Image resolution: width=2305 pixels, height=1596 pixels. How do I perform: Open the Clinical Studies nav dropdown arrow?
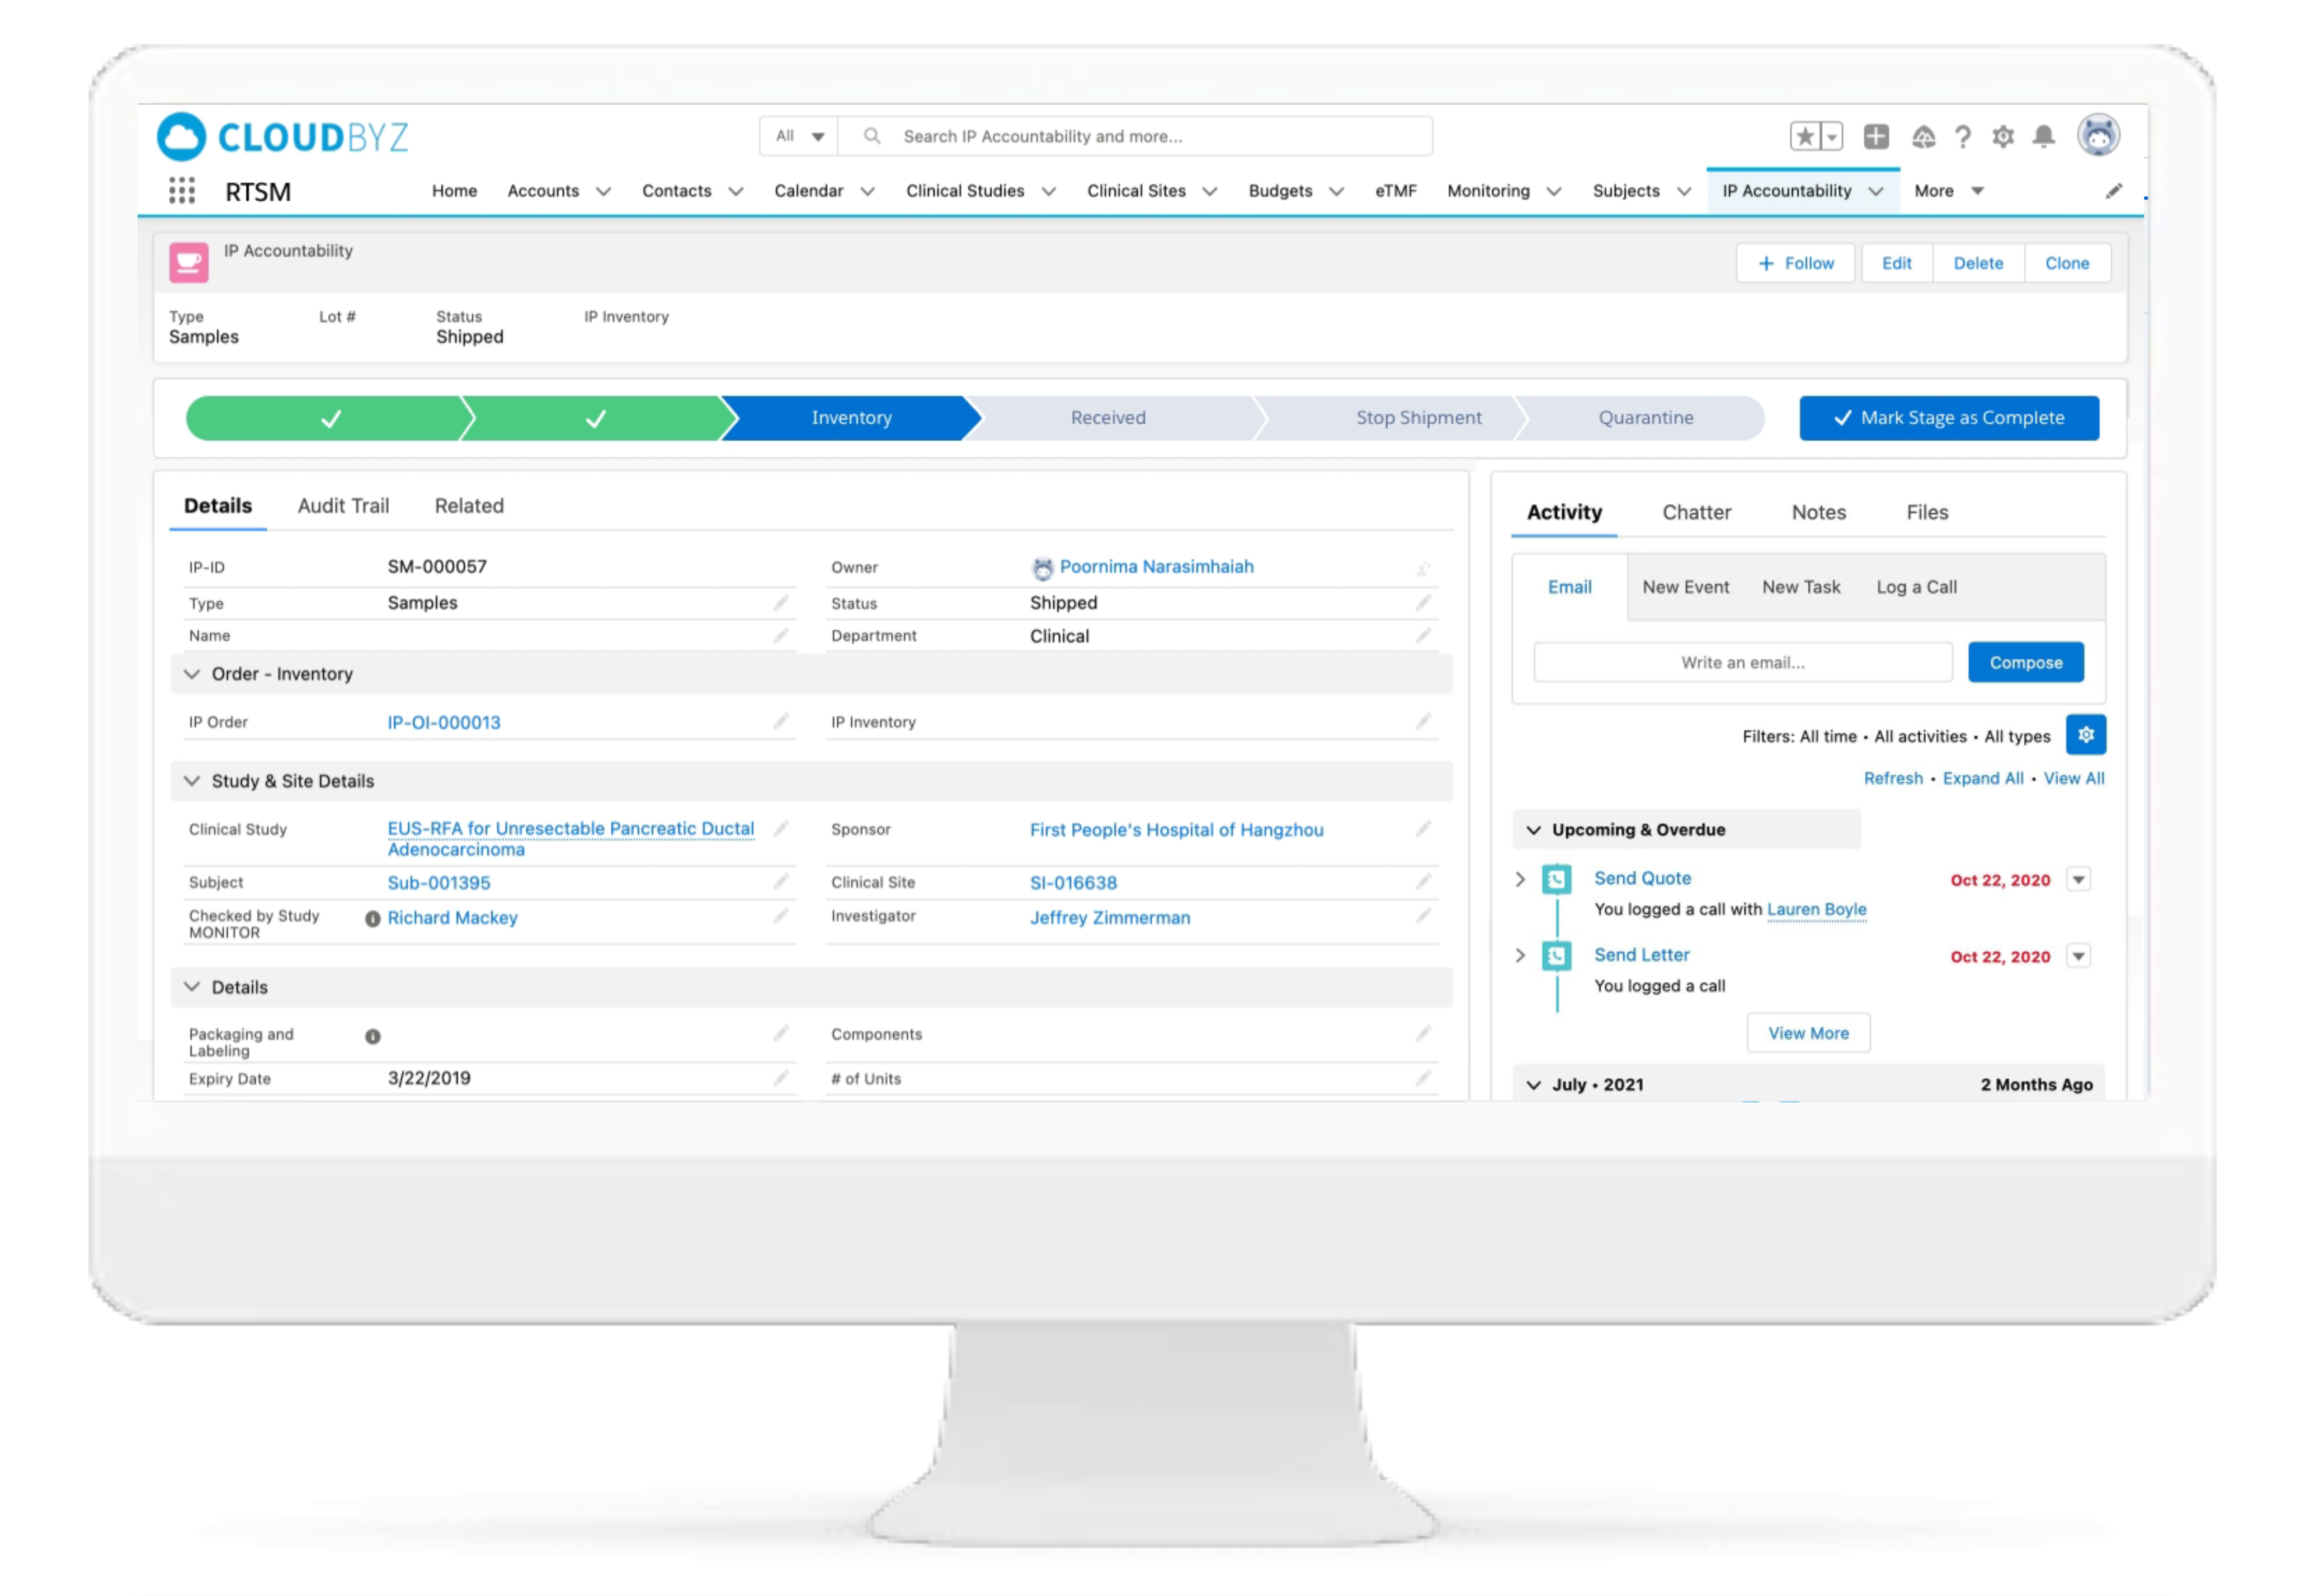1048,191
